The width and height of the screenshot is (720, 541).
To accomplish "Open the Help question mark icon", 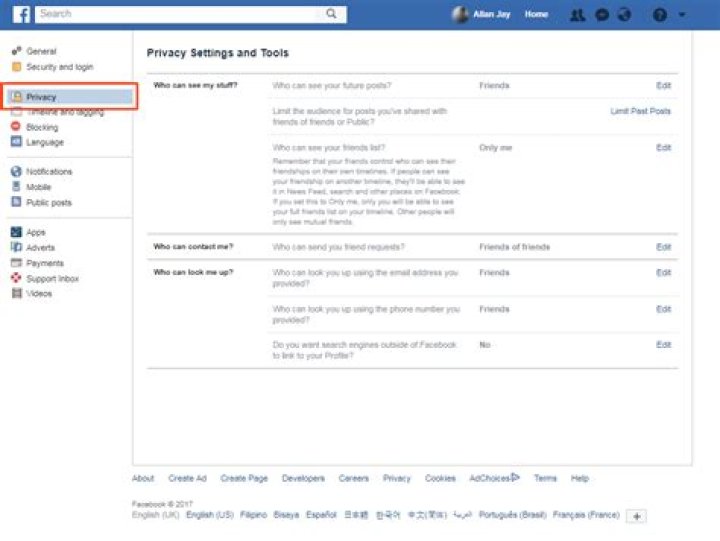I will point(659,15).
